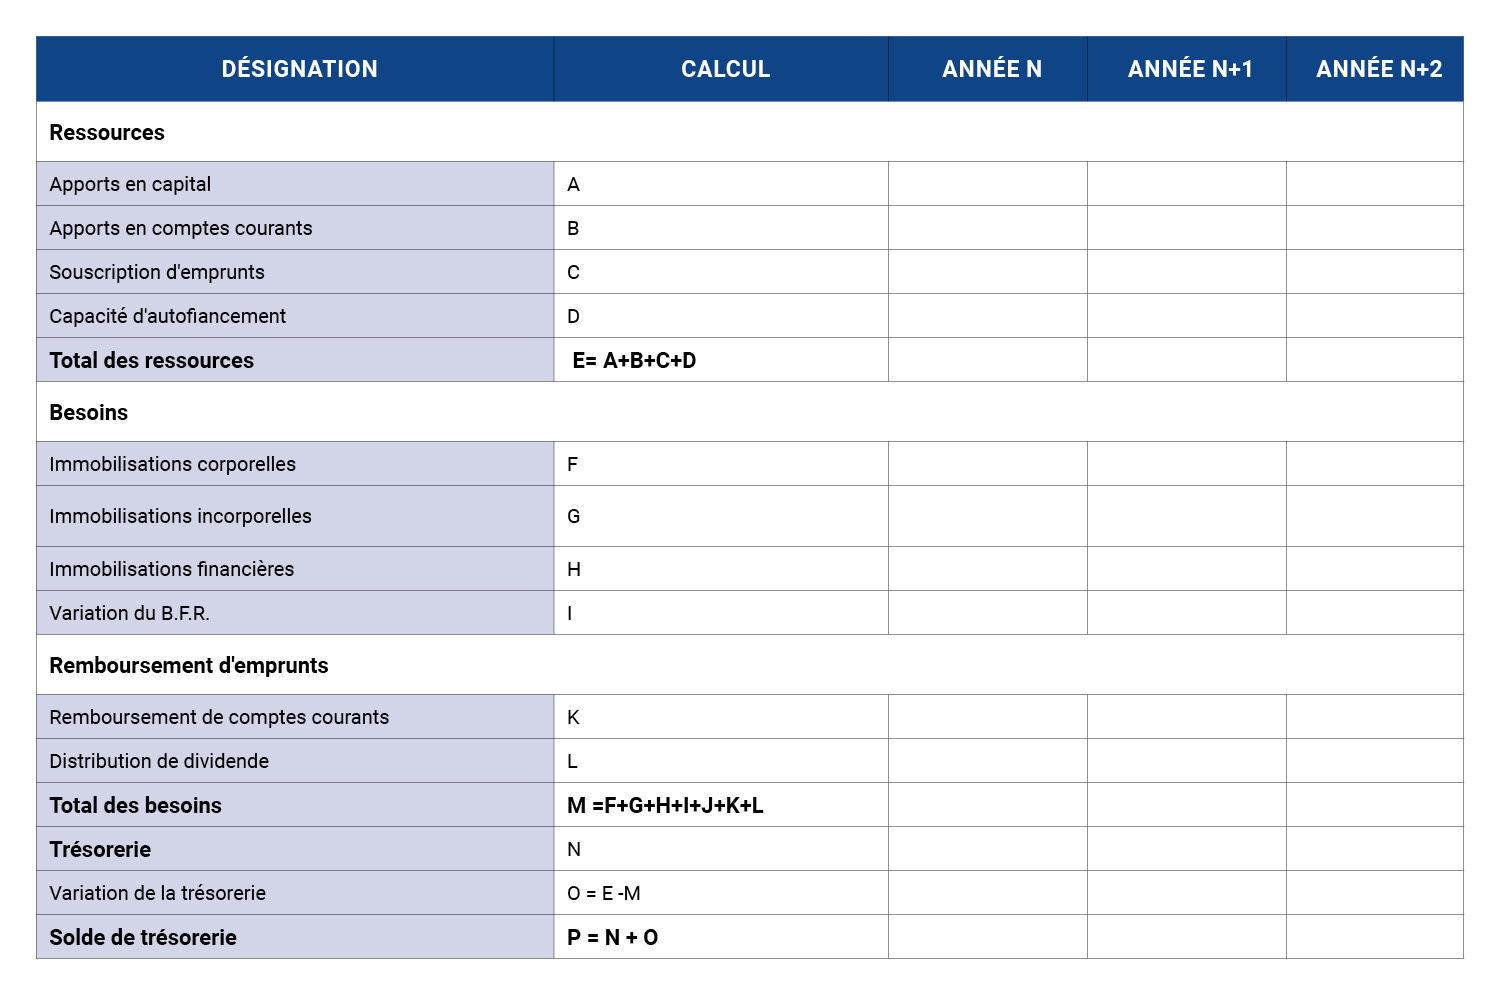Click the Apports en comptes courants label
The image size is (1500, 1000).
click(x=181, y=228)
